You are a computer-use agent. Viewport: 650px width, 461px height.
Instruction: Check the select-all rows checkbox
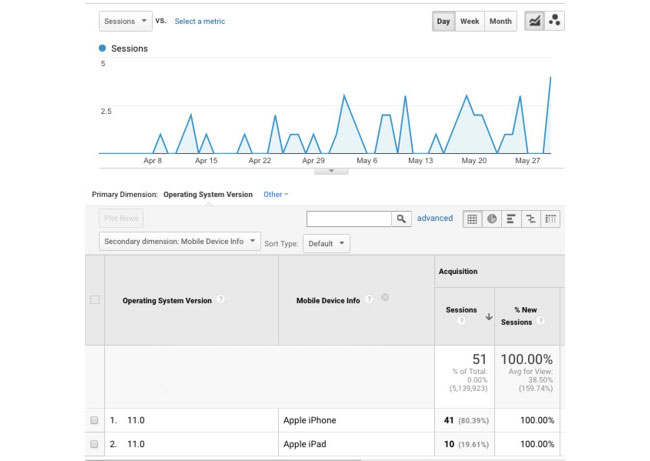(95, 300)
